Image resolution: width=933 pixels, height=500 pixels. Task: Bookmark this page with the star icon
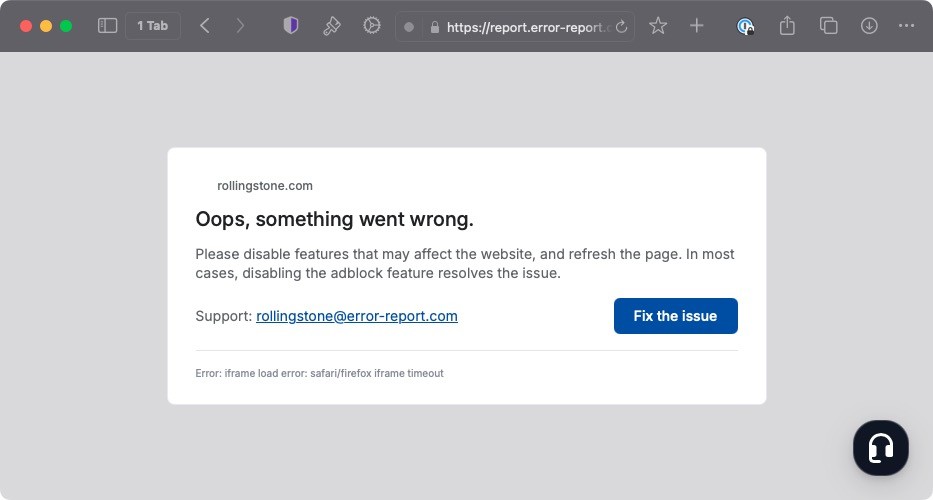click(x=658, y=26)
